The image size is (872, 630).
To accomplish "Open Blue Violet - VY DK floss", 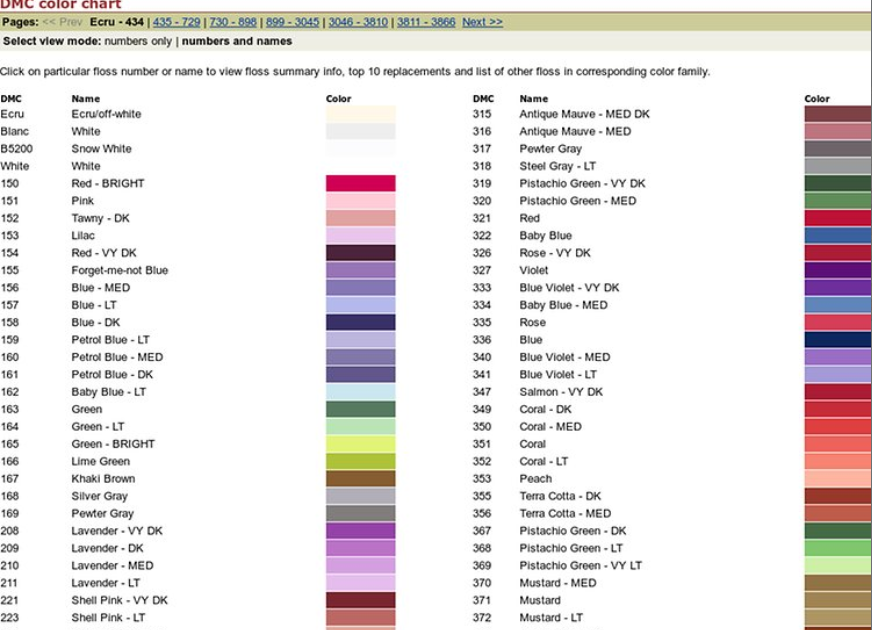I will pos(569,288).
